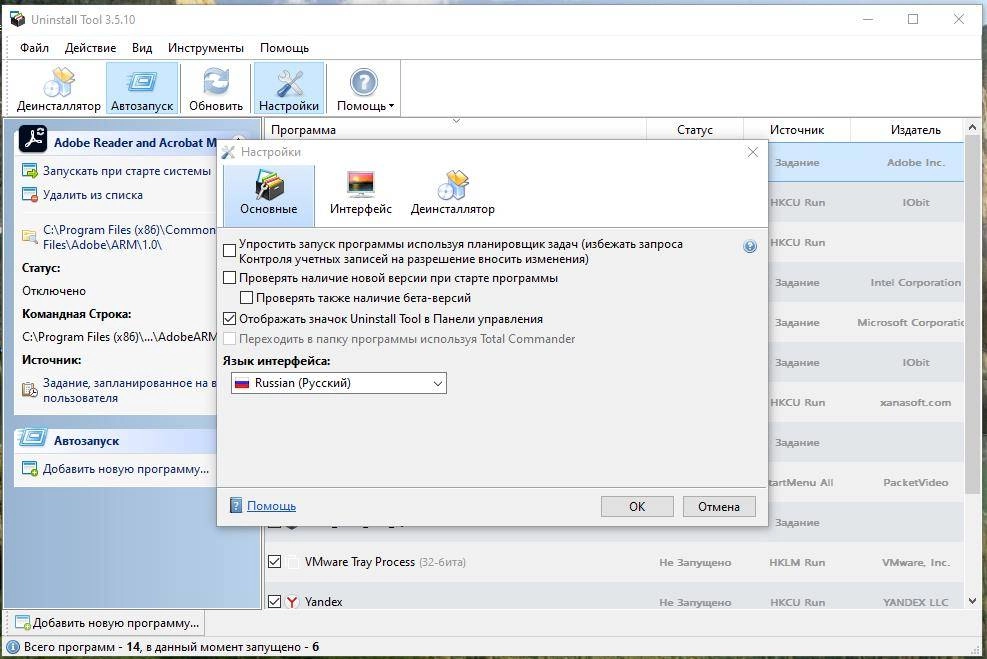Toggle the Yandex autorun checkbox

tap(274, 602)
